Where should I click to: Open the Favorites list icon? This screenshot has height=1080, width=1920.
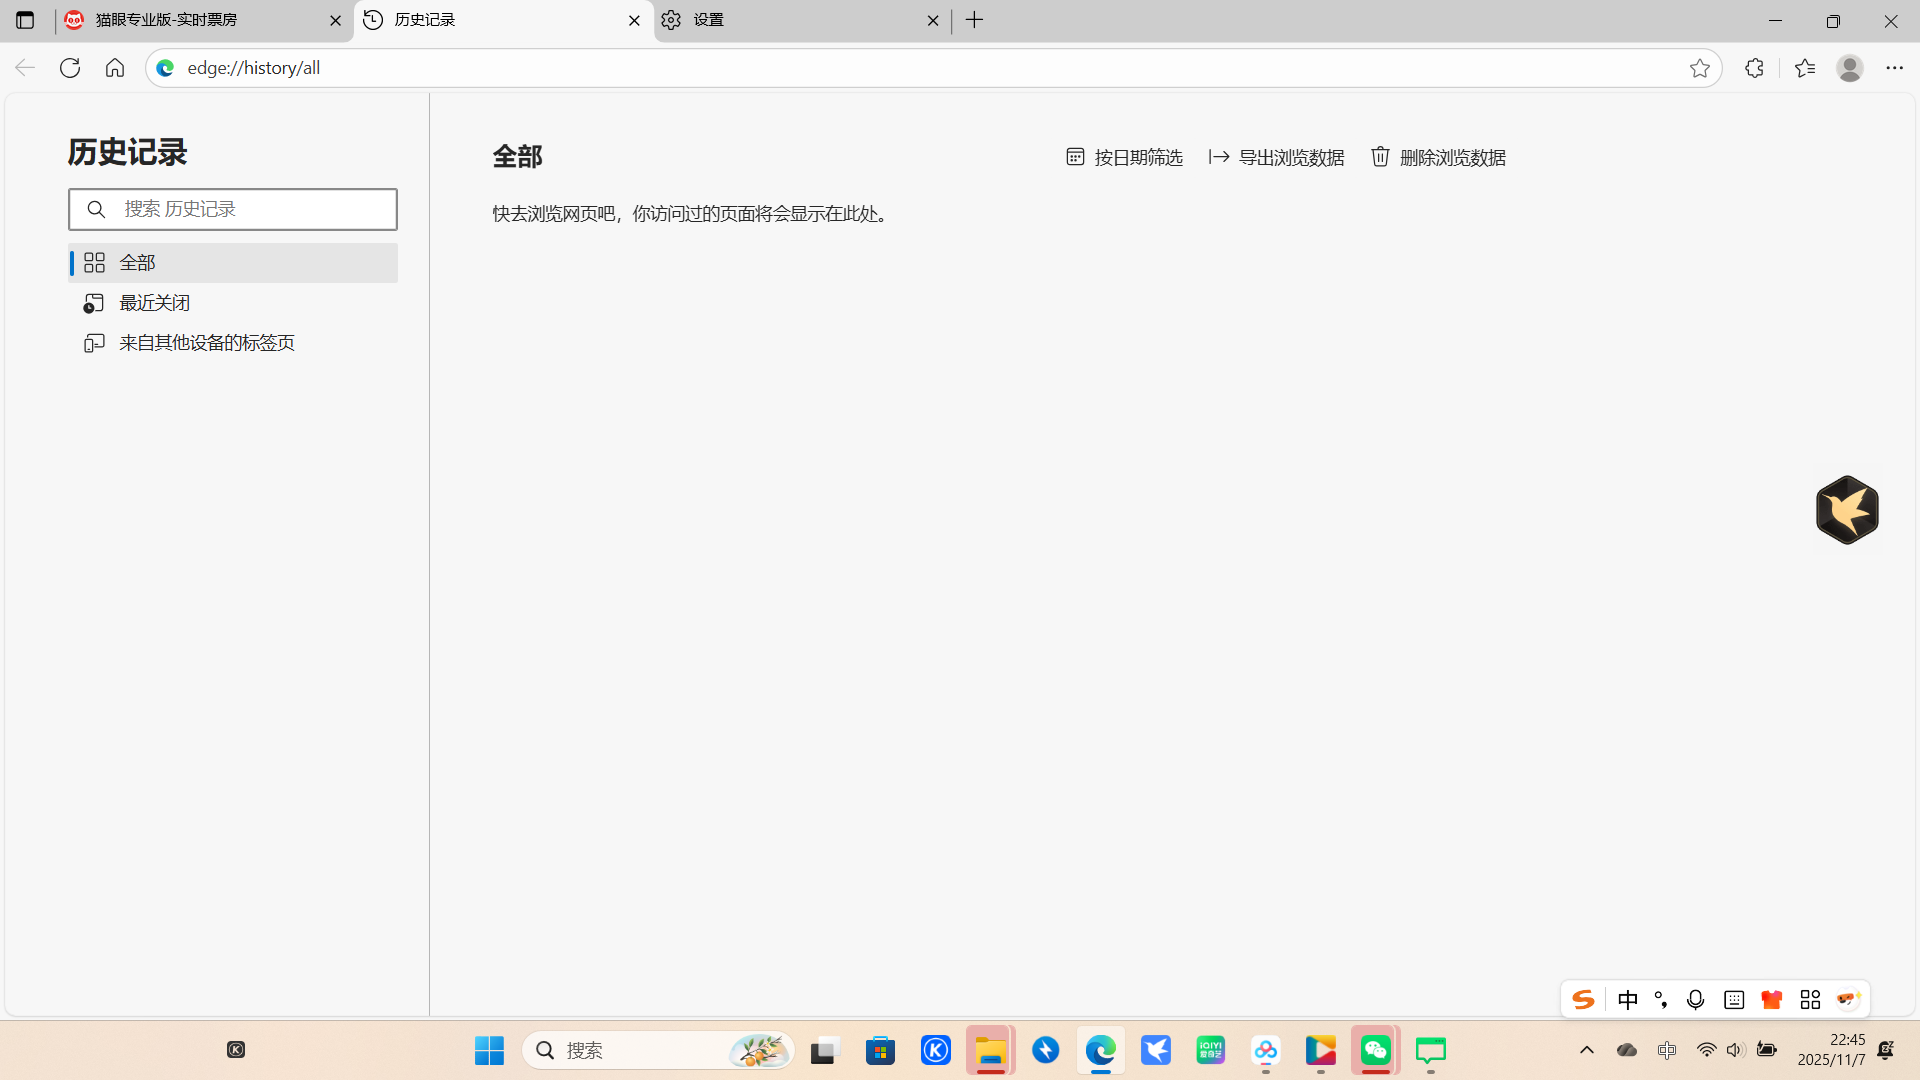click(1805, 68)
